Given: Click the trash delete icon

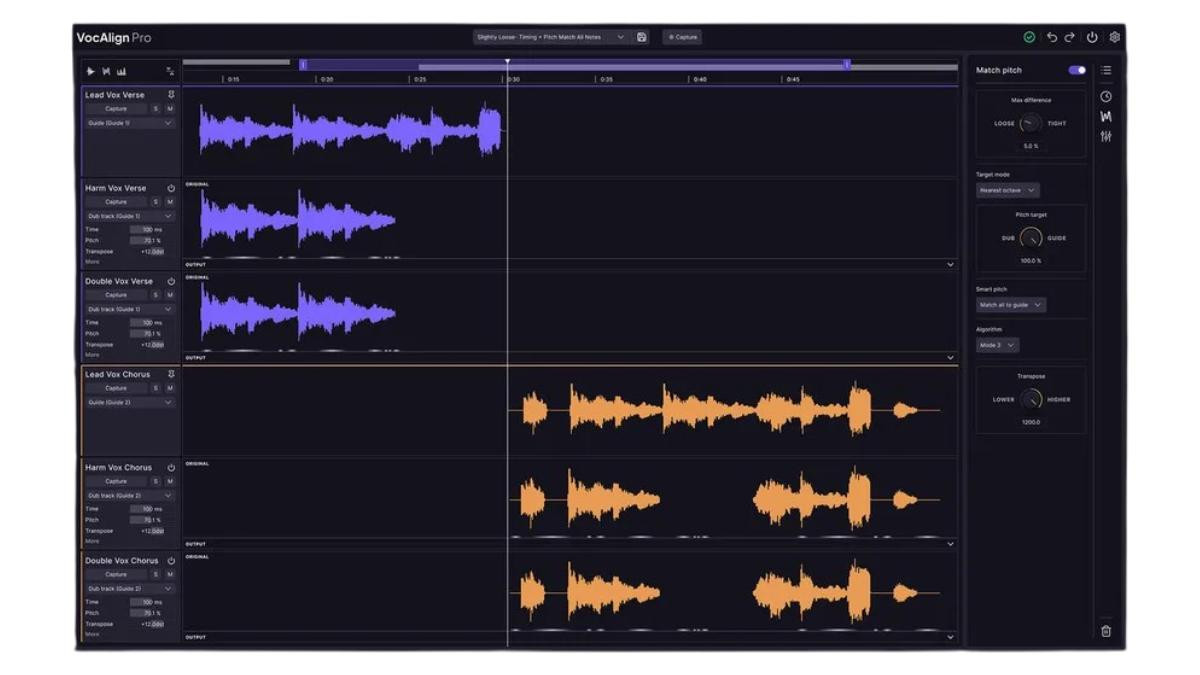Looking at the screenshot, I should coord(1106,631).
